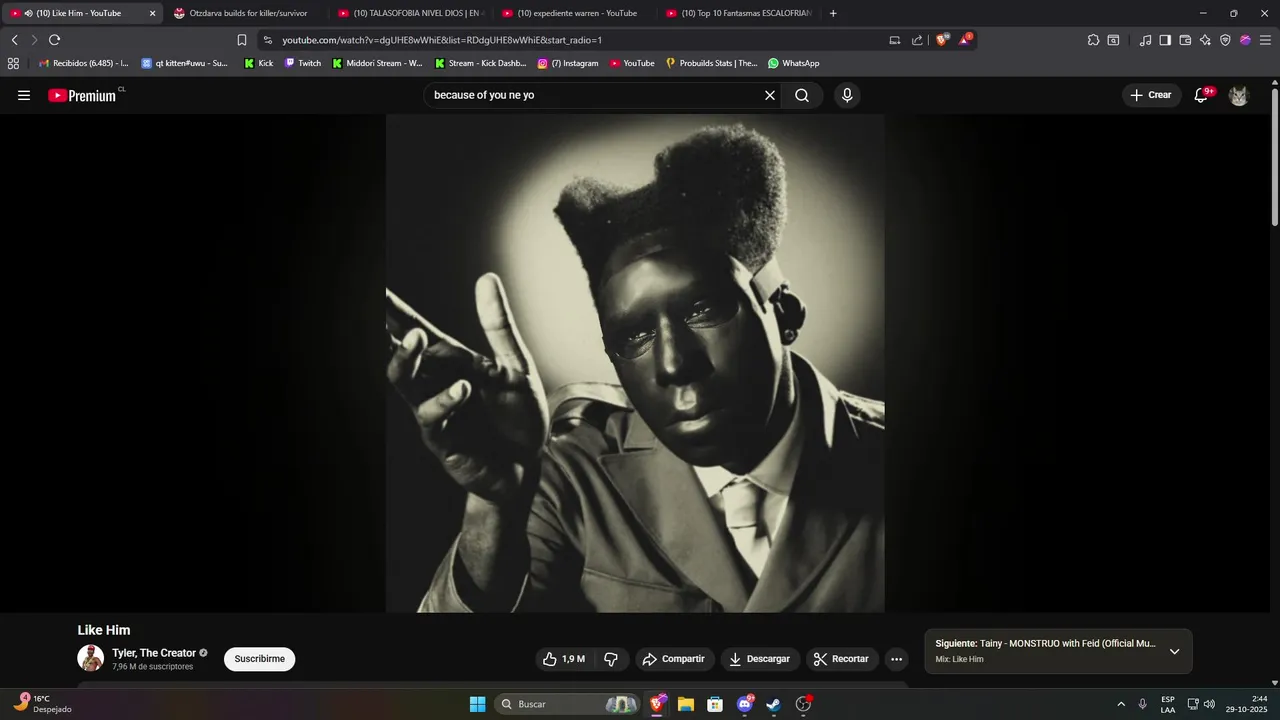Show hidden system tray icons
This screenshot has width=1280, height=720.
point(1121,704)
